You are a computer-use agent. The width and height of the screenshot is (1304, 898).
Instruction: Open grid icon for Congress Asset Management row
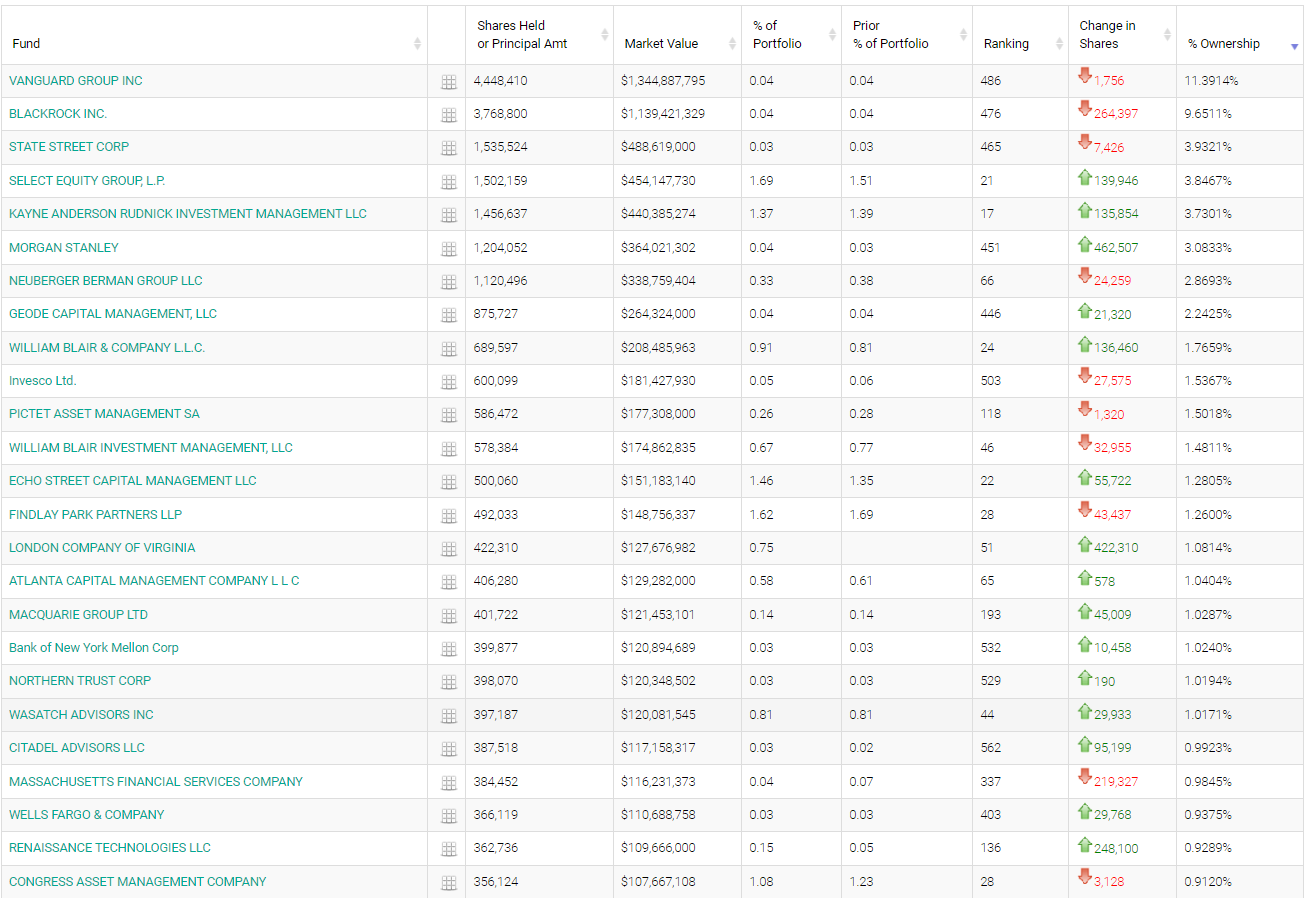(448, 883)
